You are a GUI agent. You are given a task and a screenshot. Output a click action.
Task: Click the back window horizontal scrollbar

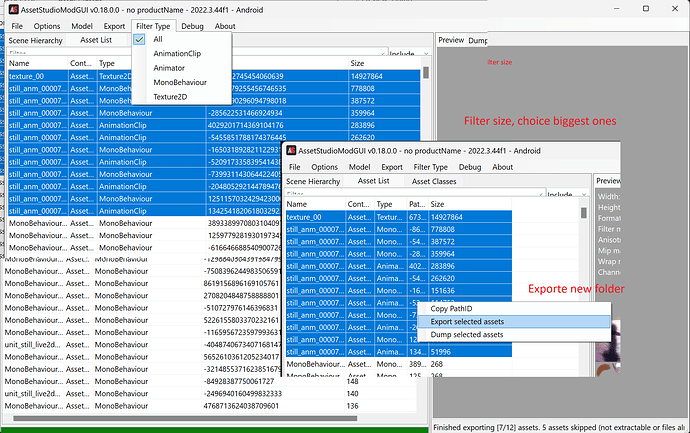coord(185,418)
